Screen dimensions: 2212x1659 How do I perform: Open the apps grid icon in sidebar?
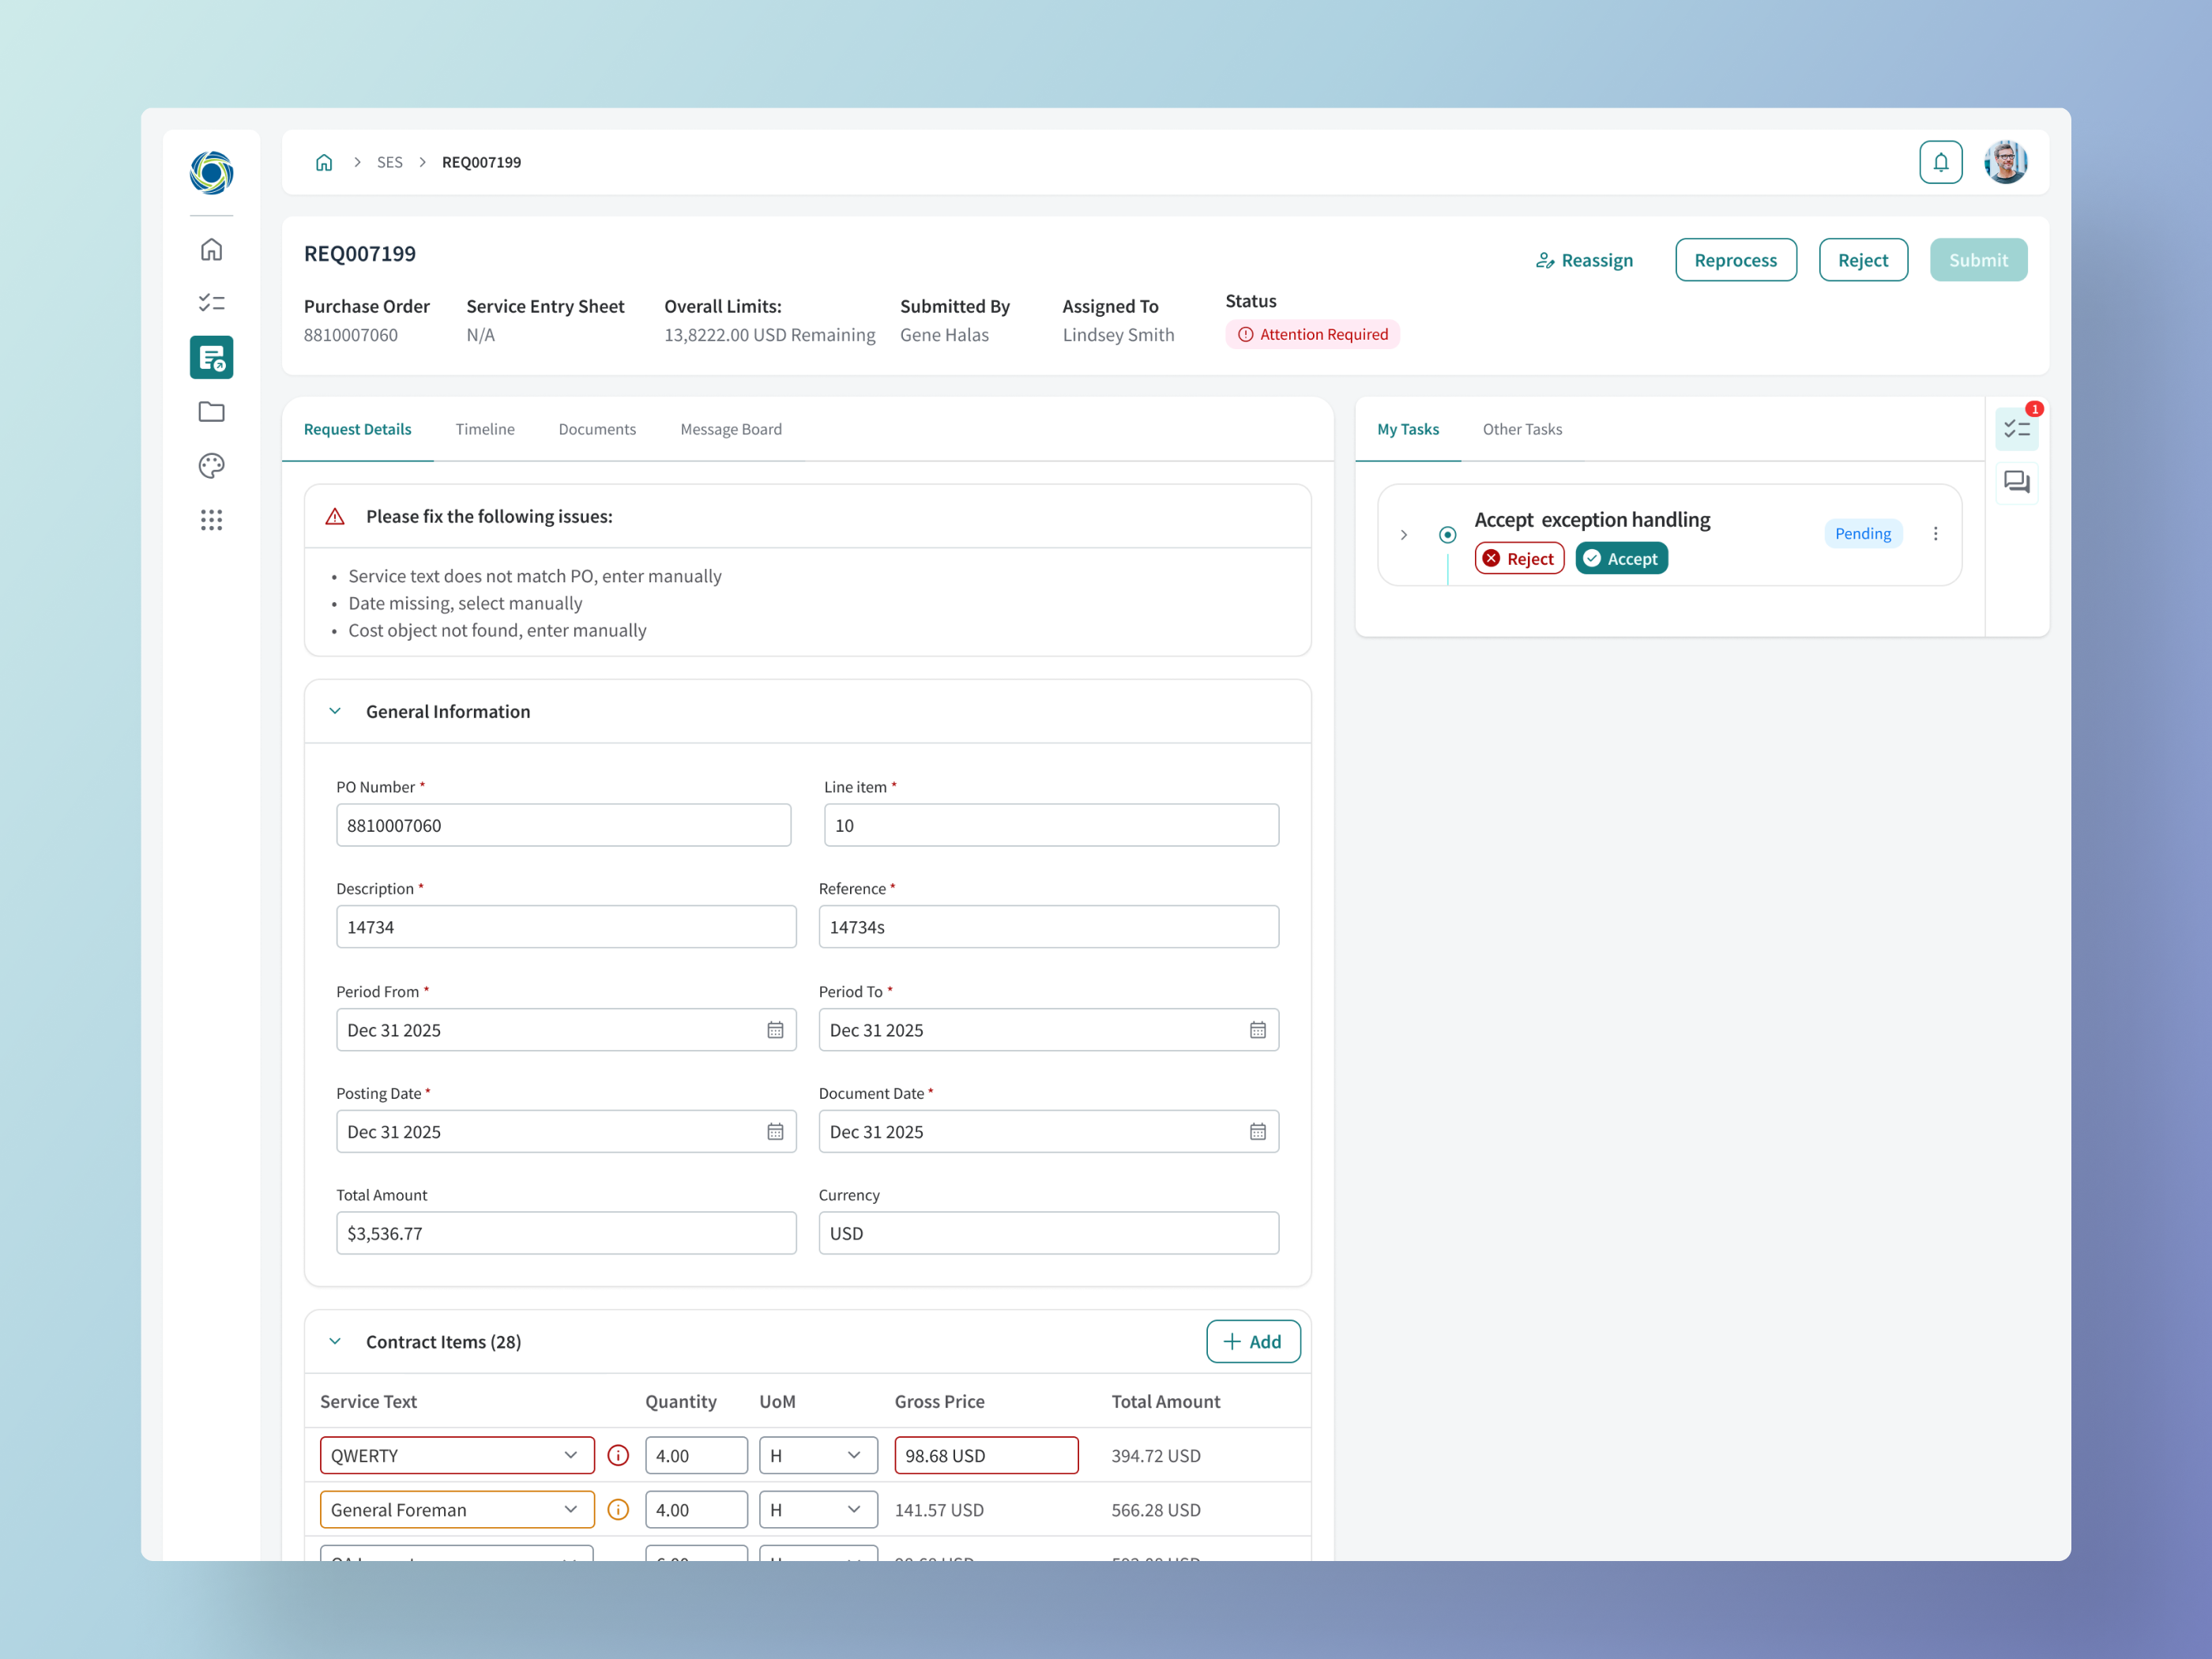tap(211, 519)
